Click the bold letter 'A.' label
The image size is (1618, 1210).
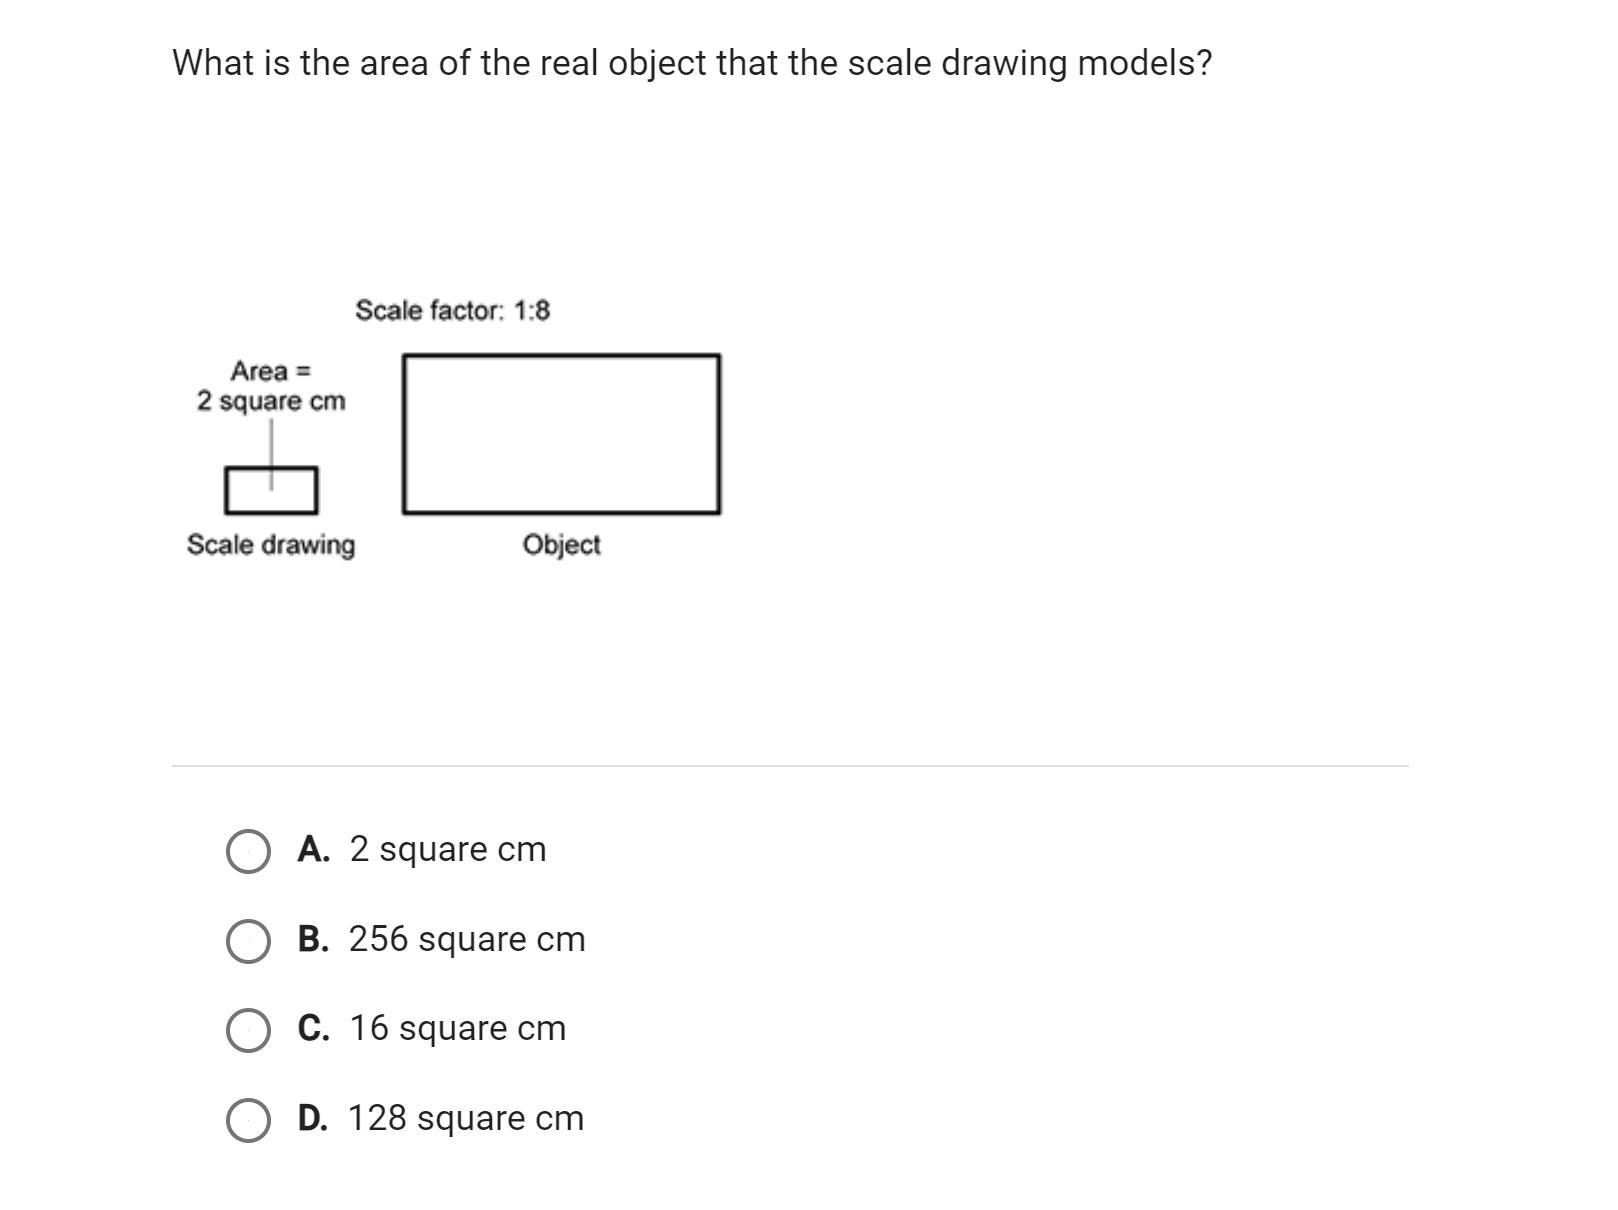(x=313, y=850)
